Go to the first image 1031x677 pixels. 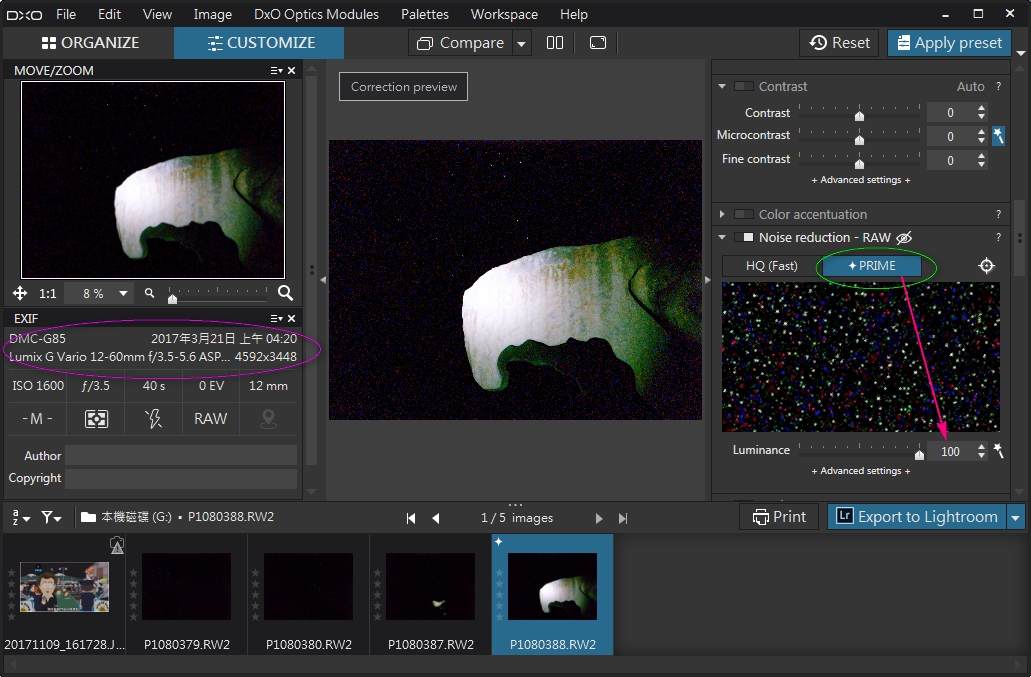point(411,518)
